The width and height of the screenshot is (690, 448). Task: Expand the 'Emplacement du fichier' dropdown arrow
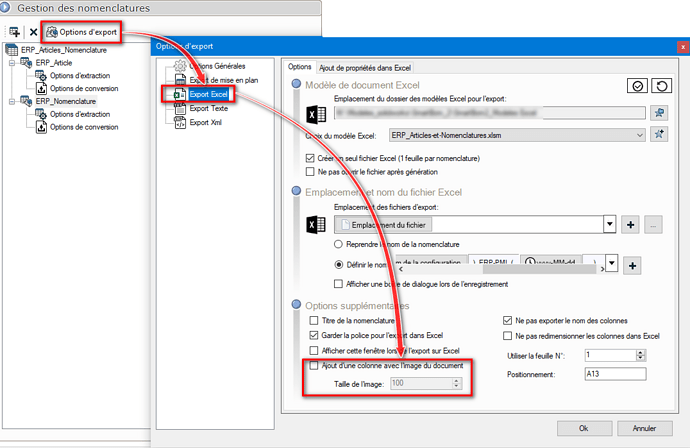coord(610,225)
